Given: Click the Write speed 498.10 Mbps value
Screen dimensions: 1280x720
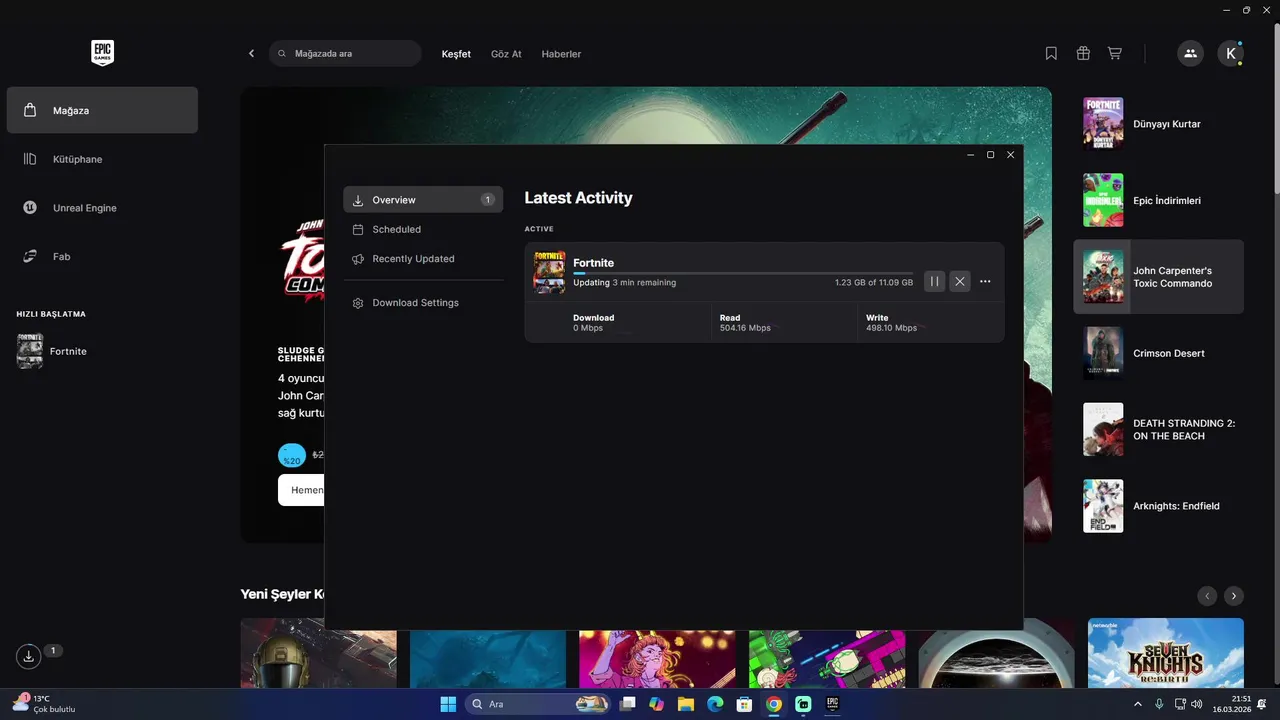Looking at the screenshot, I should [891, 328].
